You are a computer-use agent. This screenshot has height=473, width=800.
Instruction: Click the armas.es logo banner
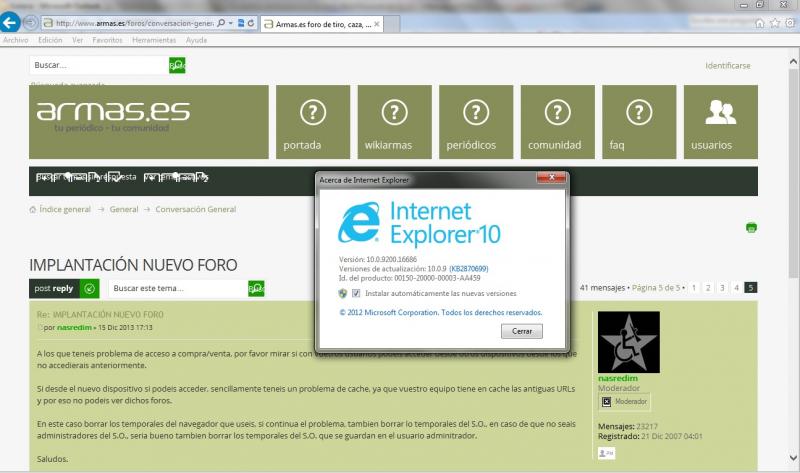tap(148, 122)
